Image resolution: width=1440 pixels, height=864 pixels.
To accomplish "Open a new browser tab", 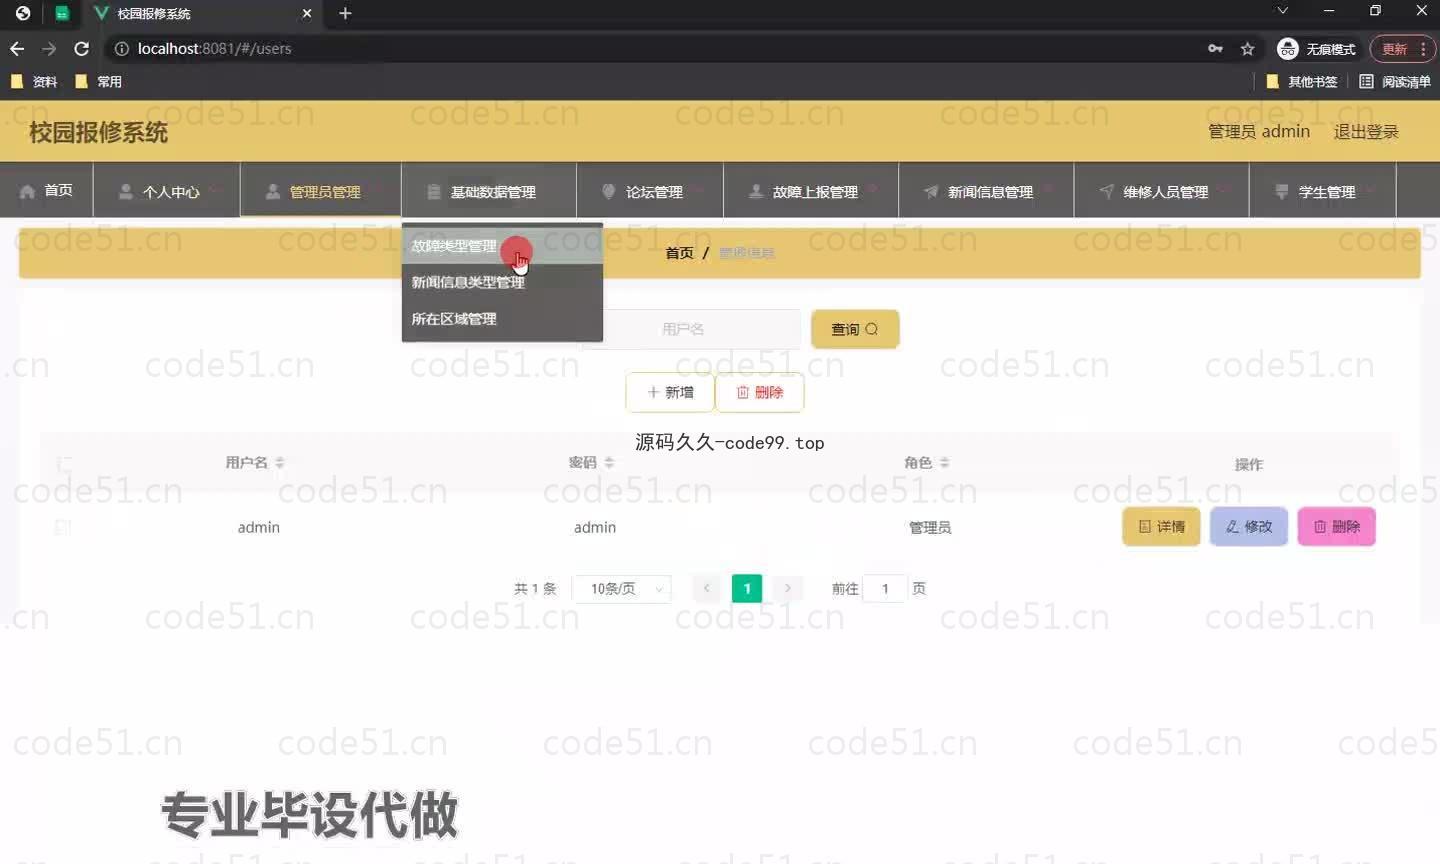I will (345, 13).
